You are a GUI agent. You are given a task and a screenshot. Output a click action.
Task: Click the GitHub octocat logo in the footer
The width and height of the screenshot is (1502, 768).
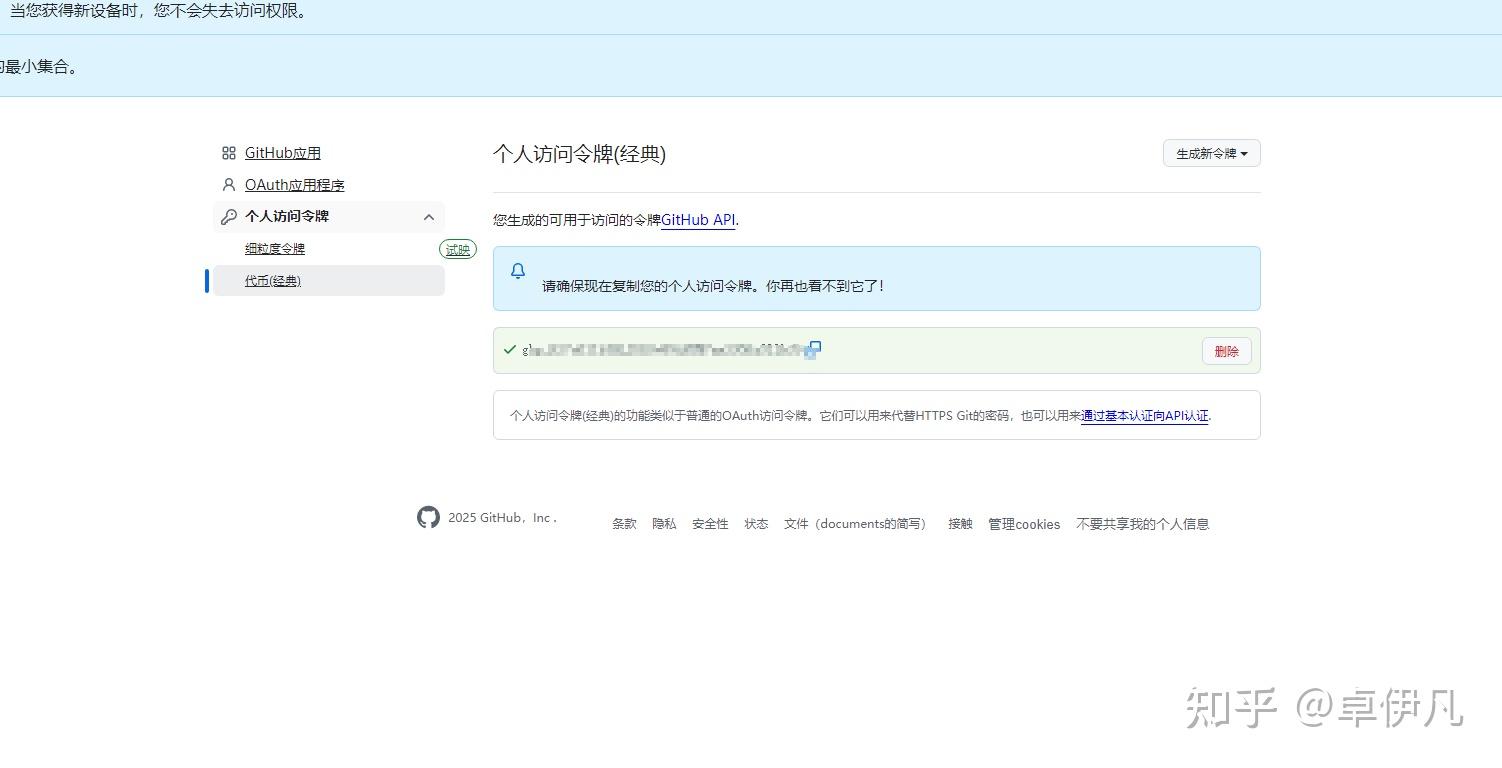(428, 517)
